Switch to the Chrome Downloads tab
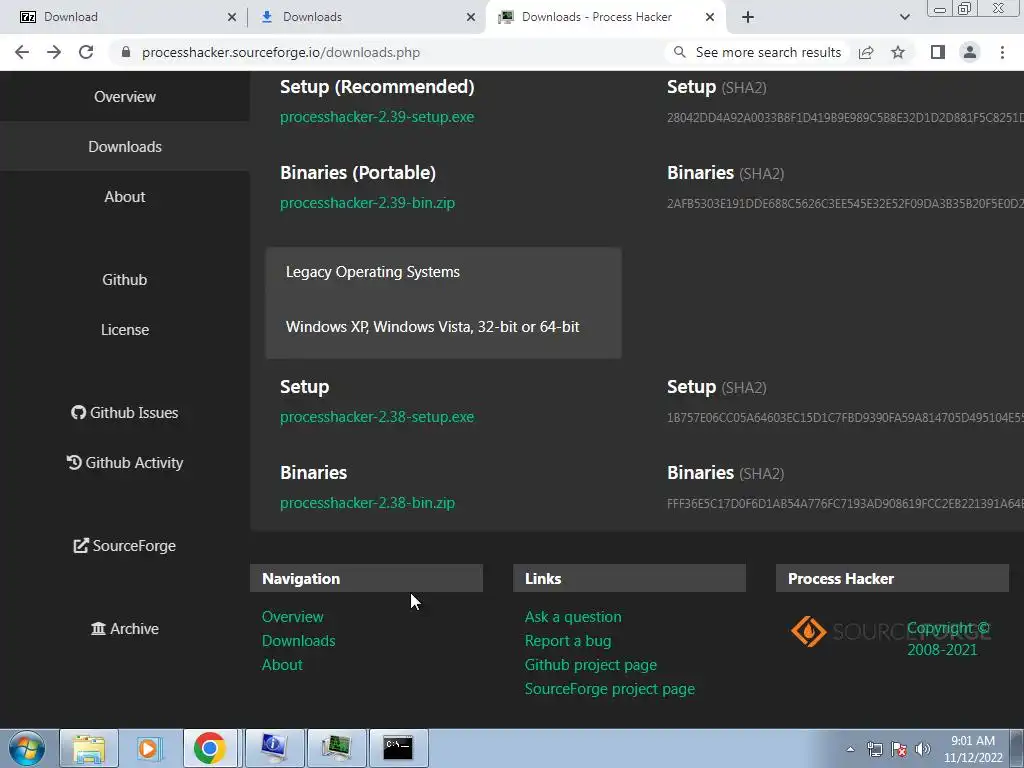Viewport: 1024px width, 768px height. (366, 17)
